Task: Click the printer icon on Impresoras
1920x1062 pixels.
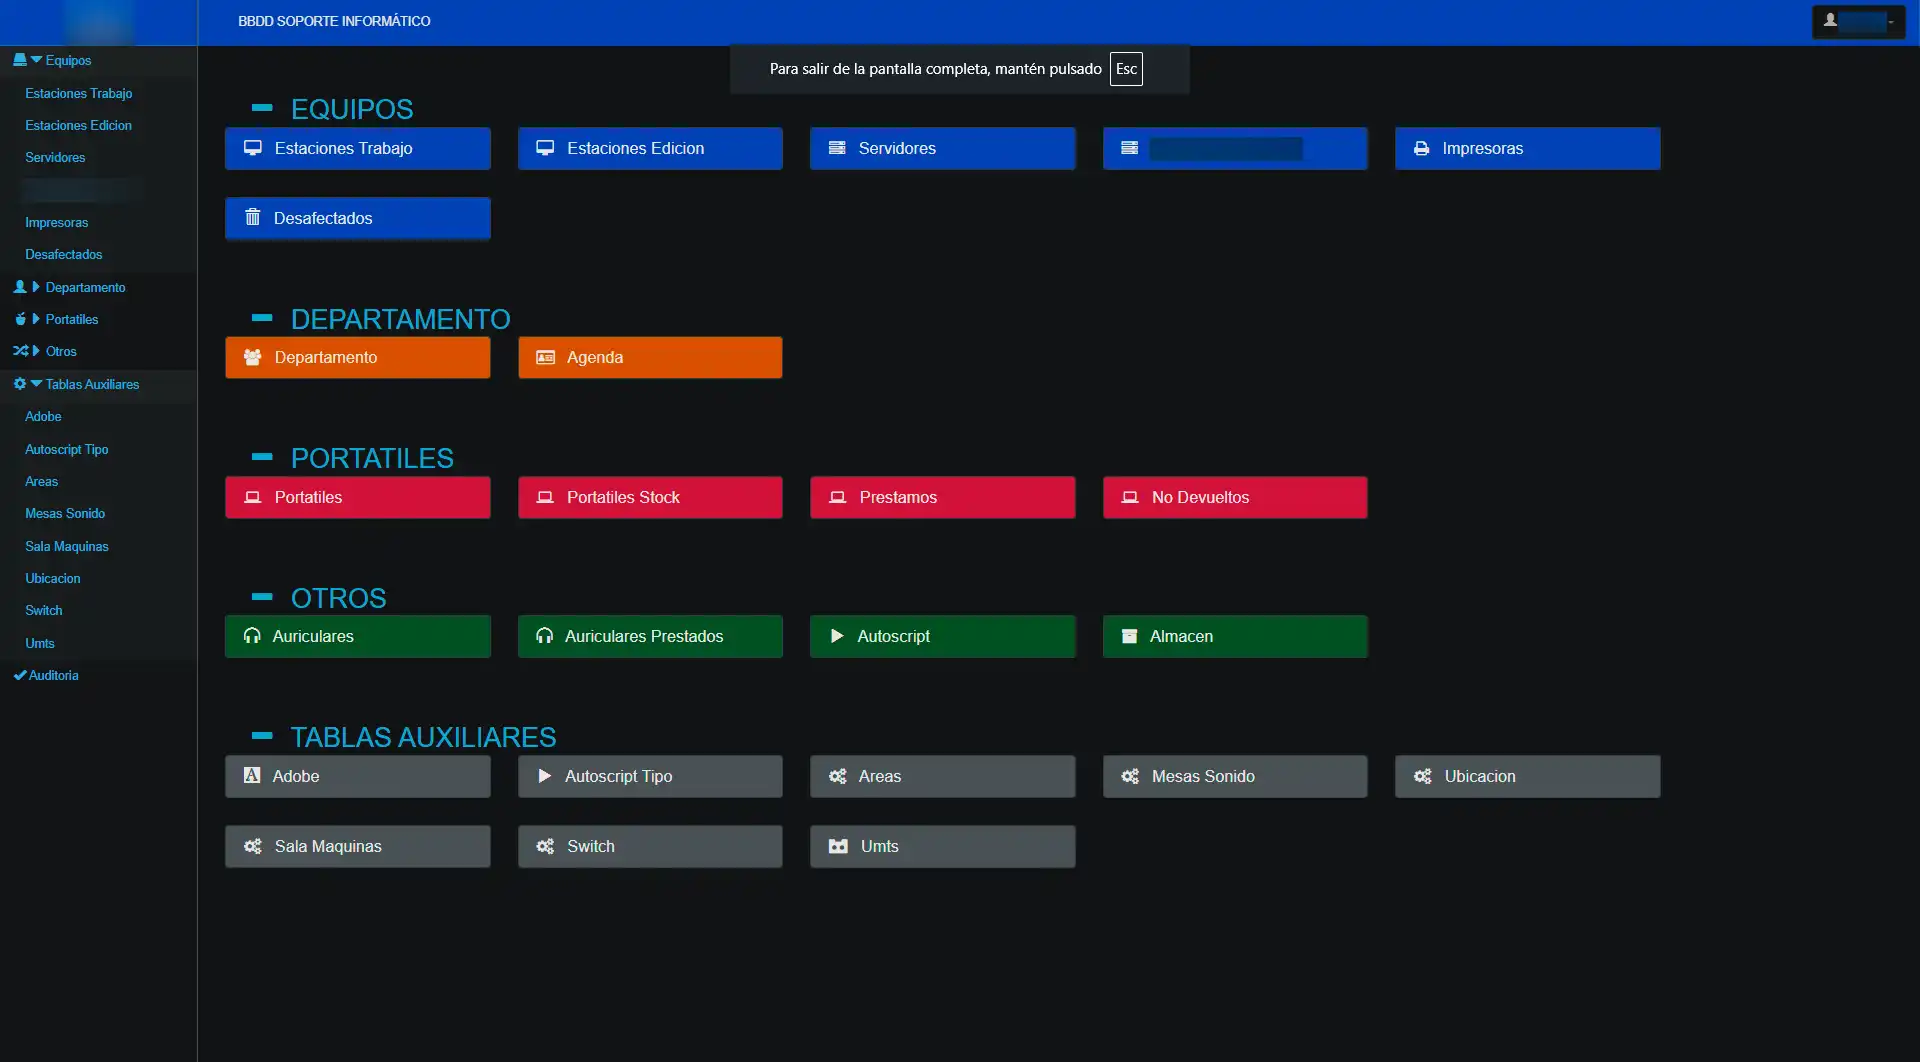Action: [1421, 148]
